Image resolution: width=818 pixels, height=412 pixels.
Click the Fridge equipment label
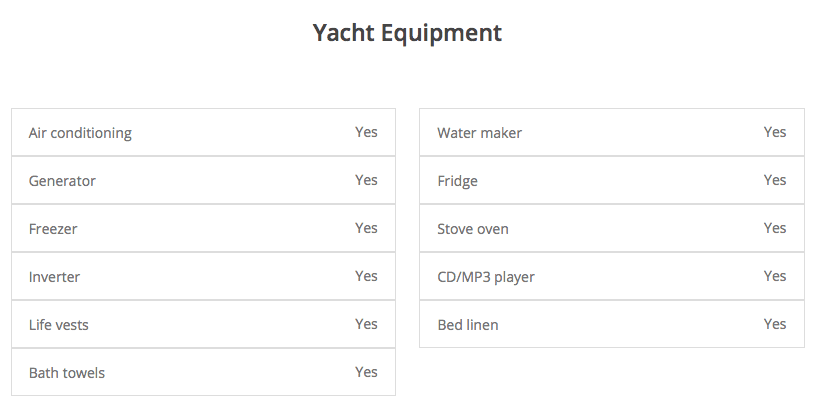click(457, 181)
